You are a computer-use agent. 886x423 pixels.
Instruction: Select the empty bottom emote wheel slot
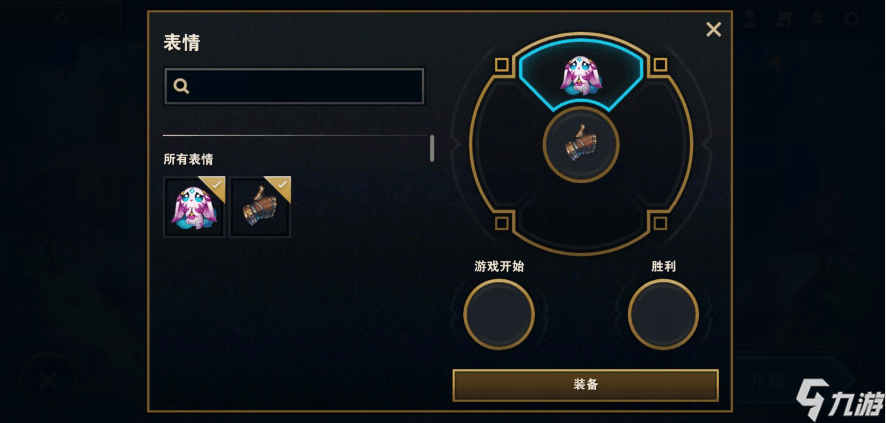(581, 217)
